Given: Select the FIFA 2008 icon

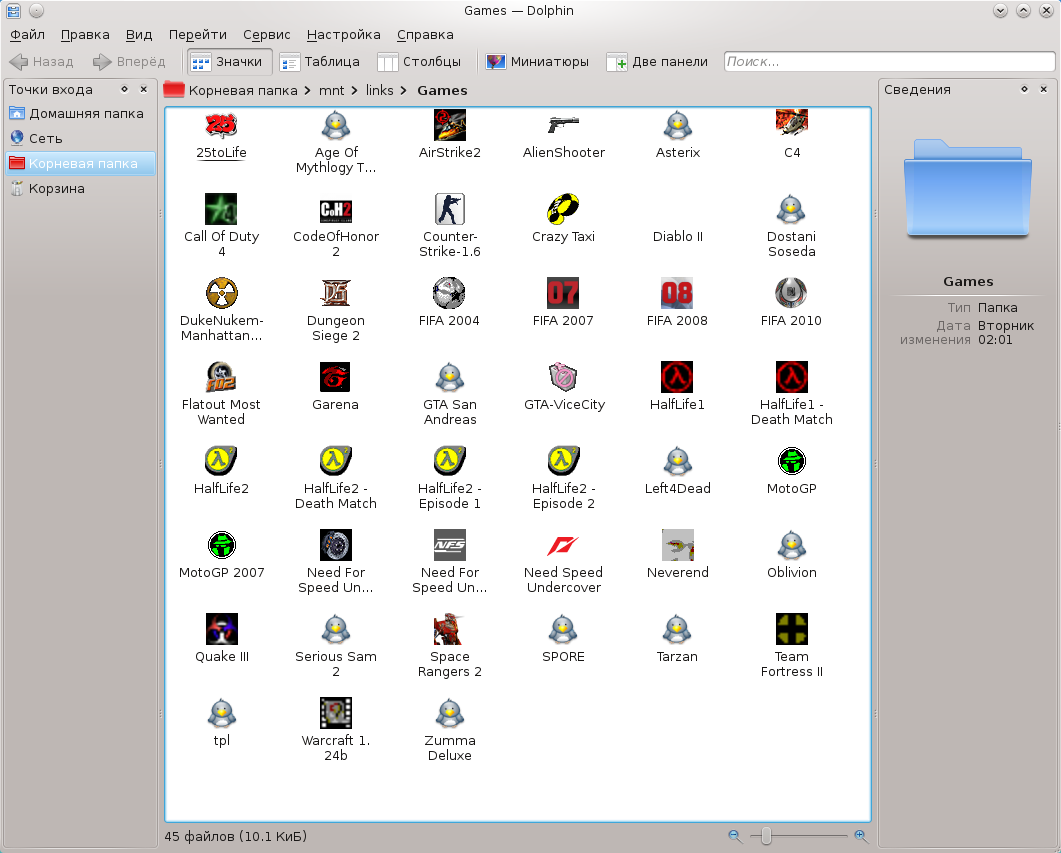Looking at the screenshot, I should (x=677, y=293).
